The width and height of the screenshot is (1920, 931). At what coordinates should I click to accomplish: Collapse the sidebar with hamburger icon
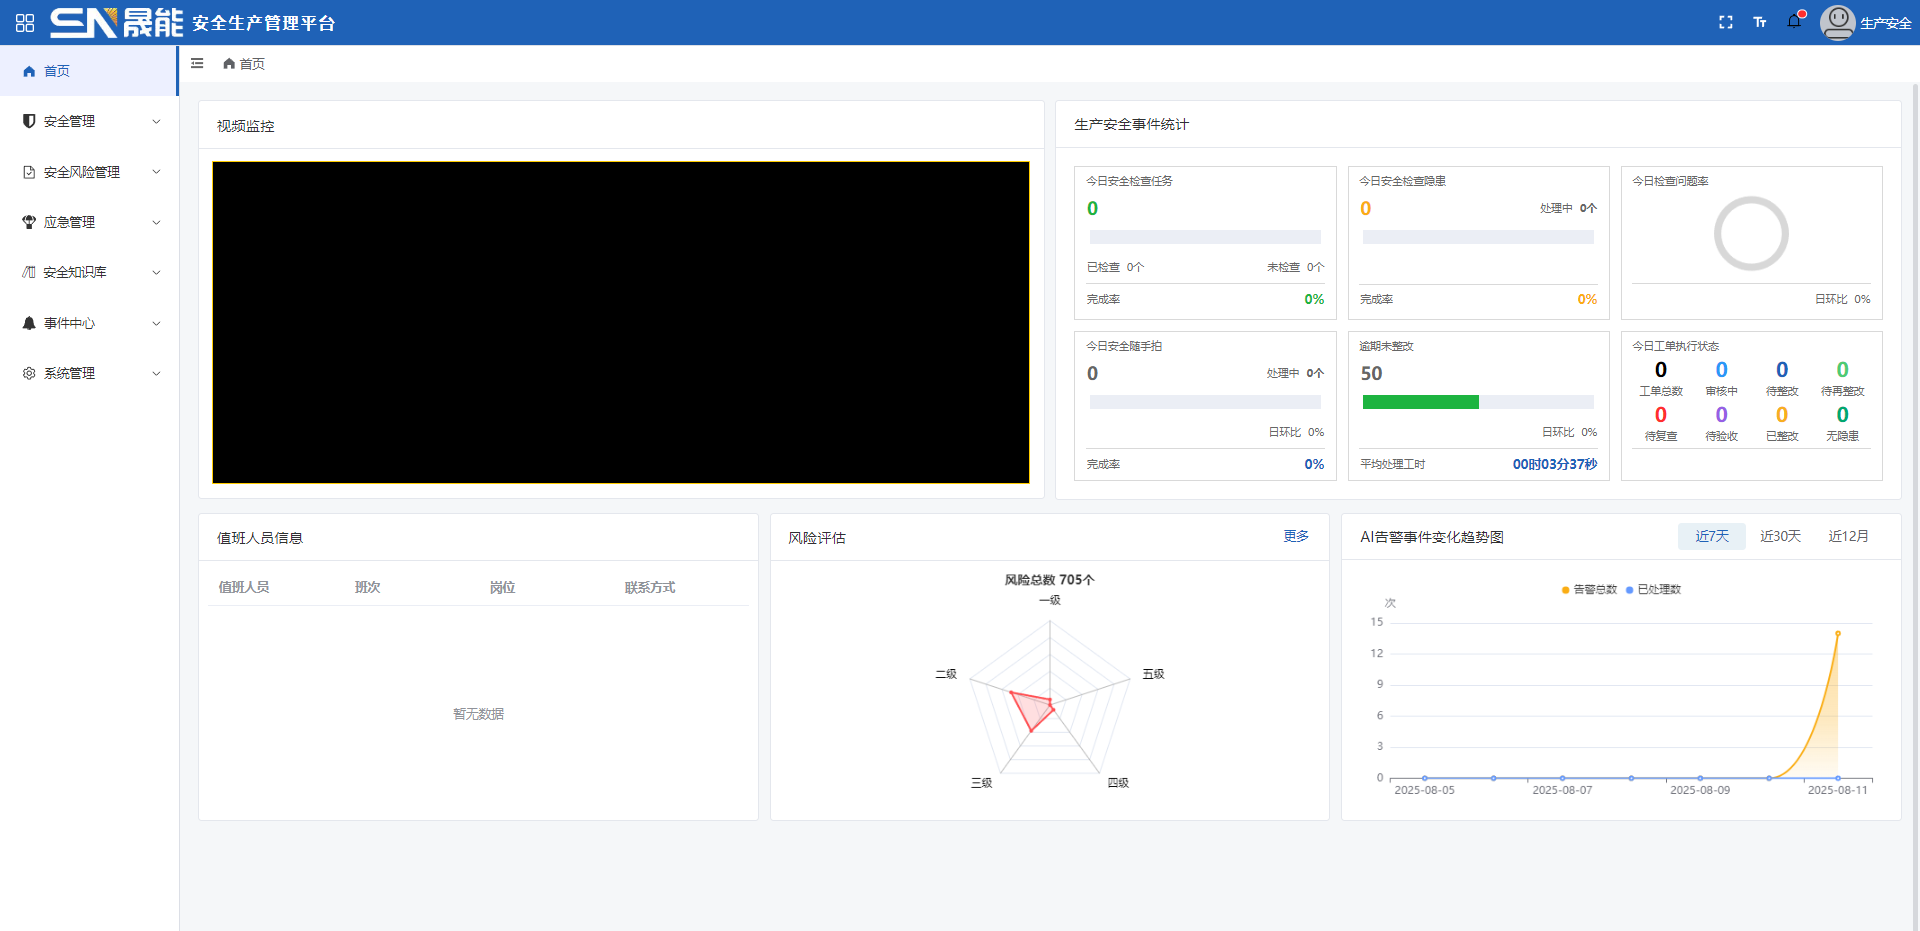tap(197, 63)
